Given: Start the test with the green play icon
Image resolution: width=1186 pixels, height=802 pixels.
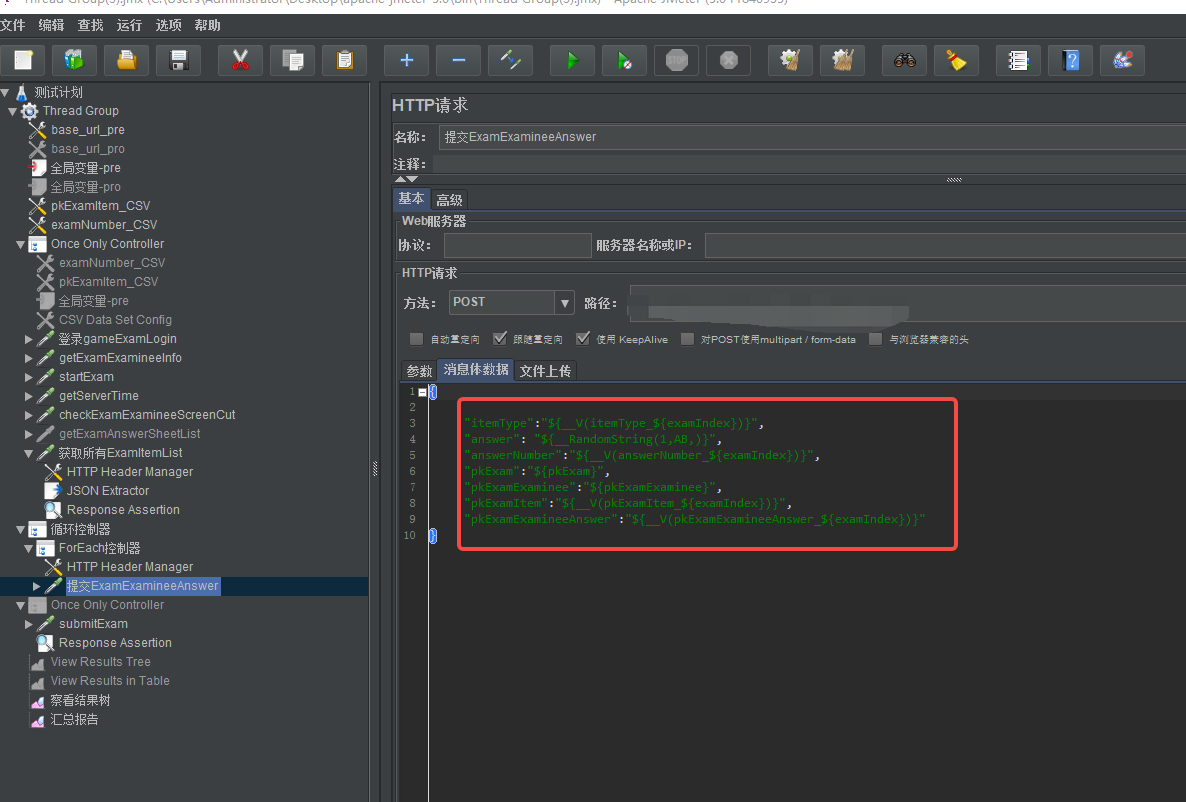Looking at the screenshot, I should 573,61.
